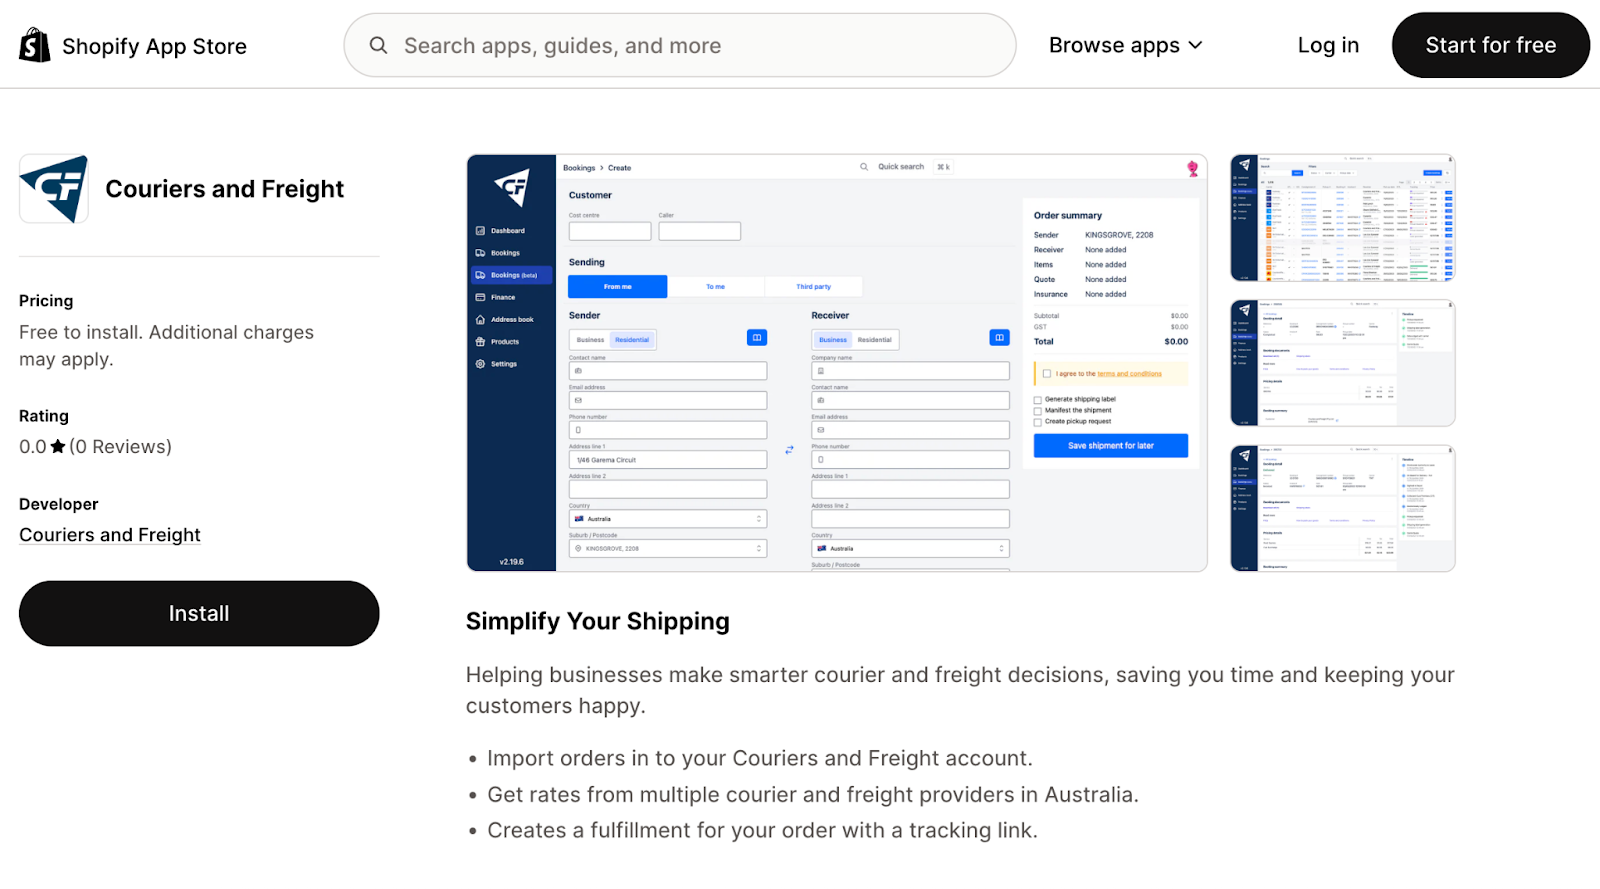1600x889 pixels.
Task: Select Products in the screenshot sidebar
Action: tap(504, 342)
